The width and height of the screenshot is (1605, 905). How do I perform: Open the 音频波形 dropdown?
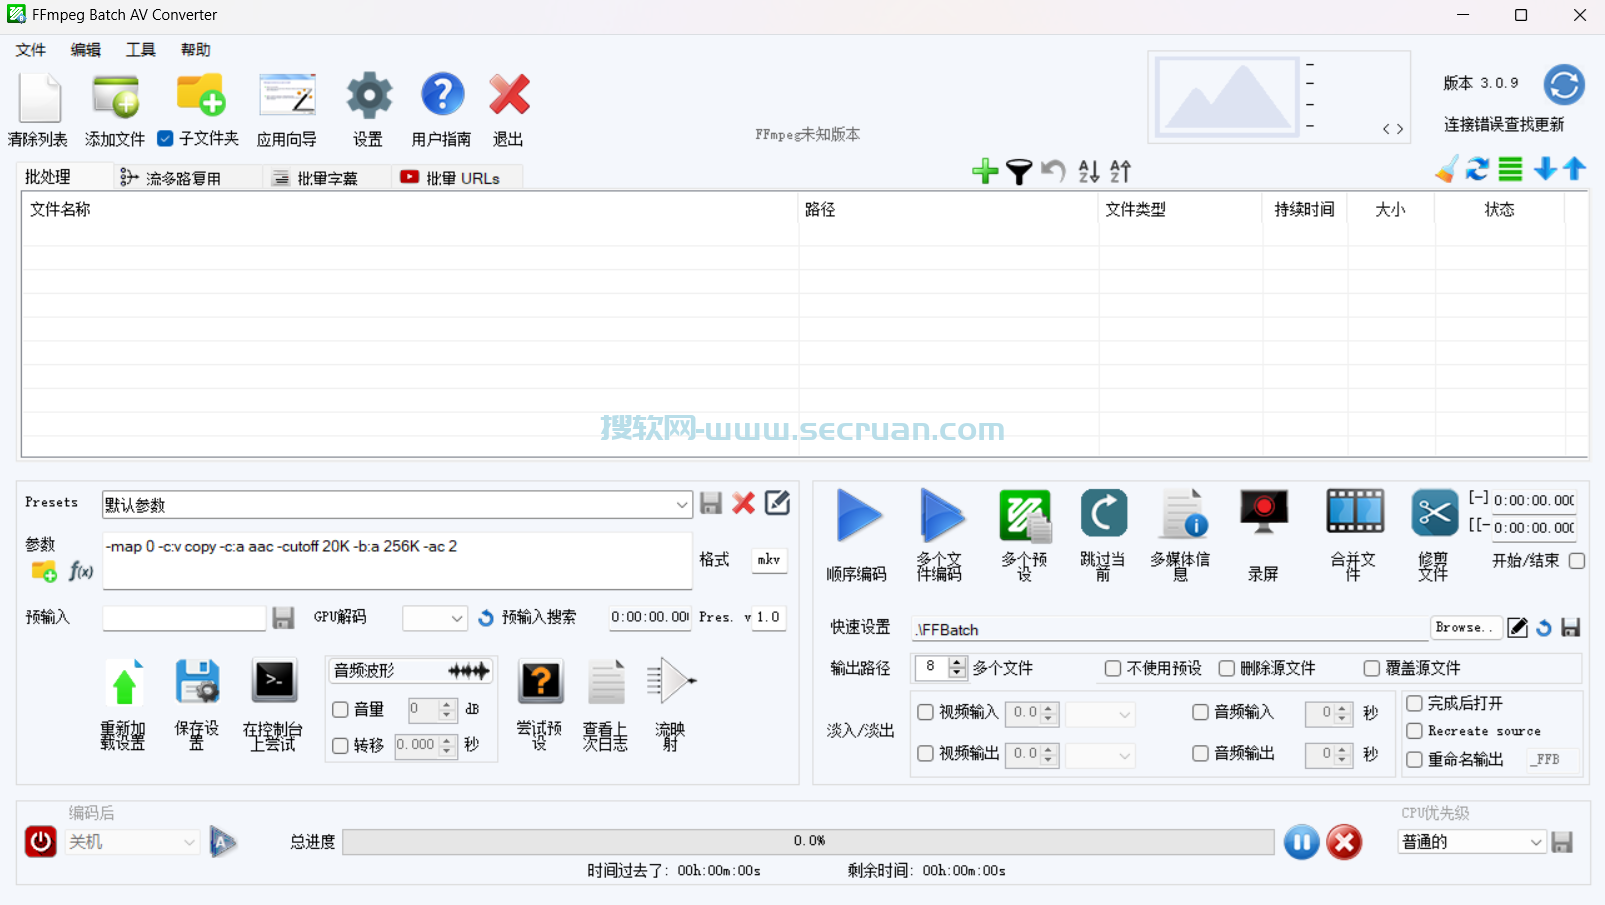[x=411, y=670]
